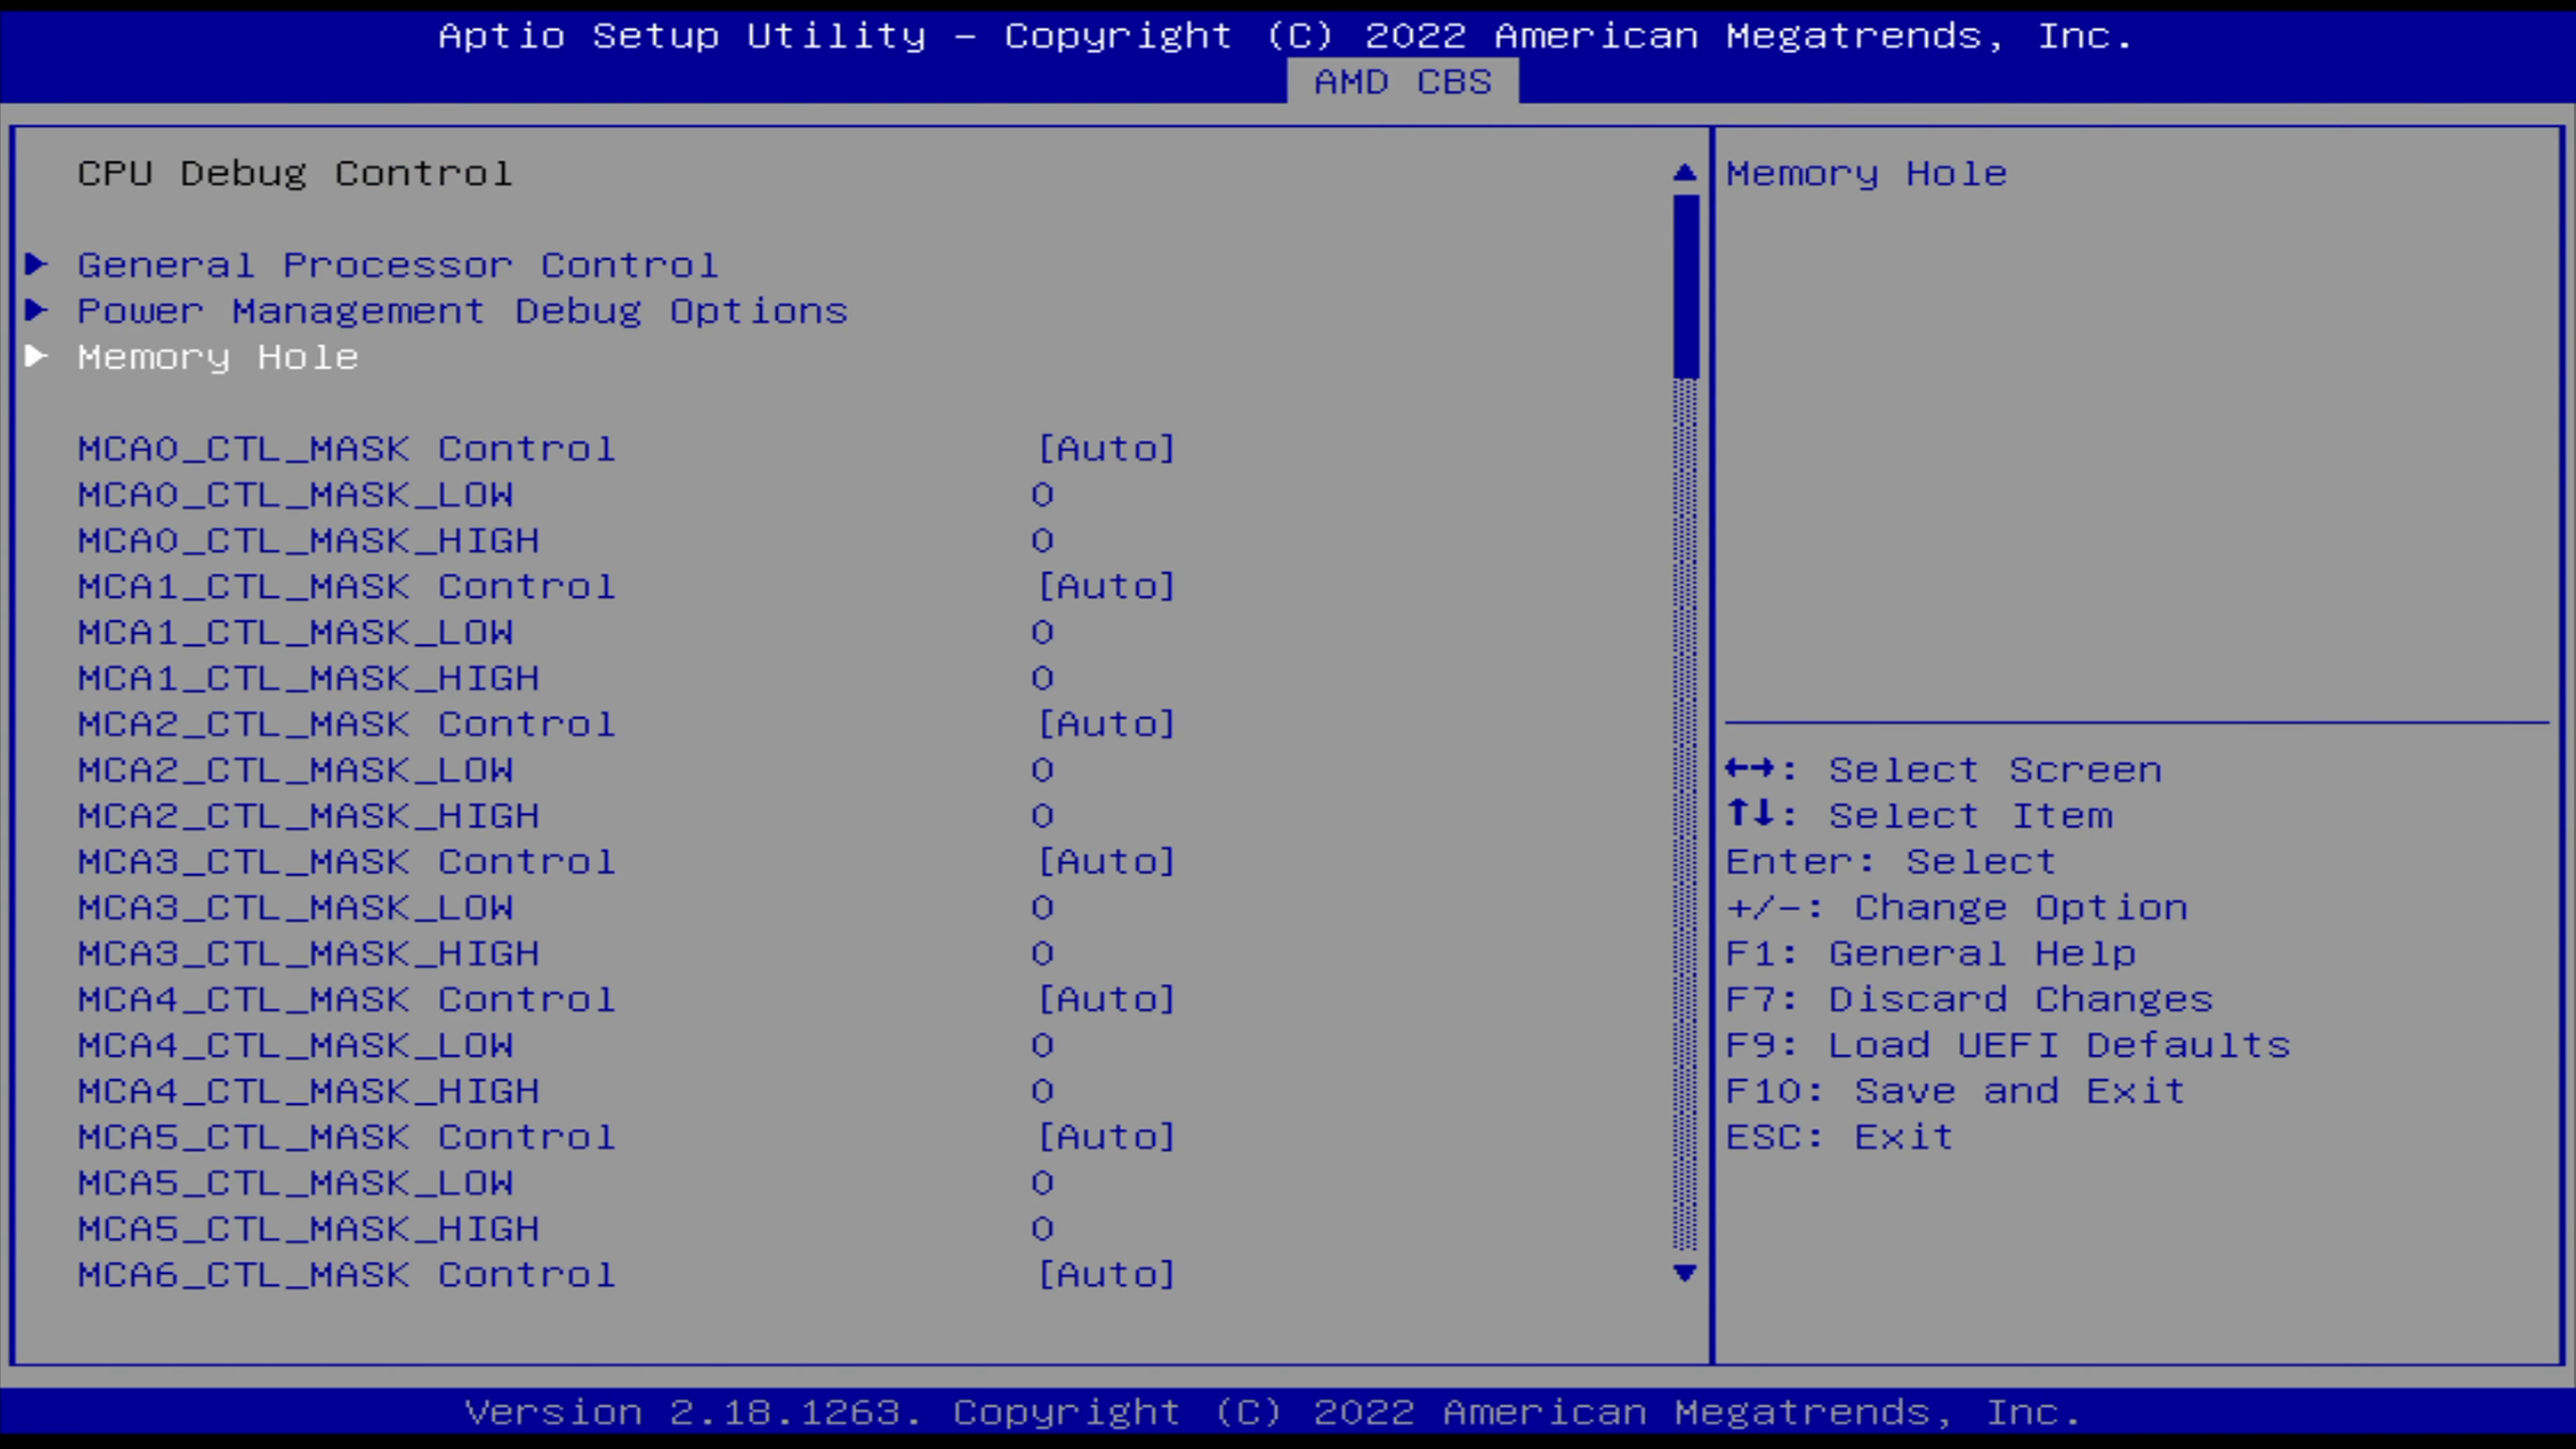The width and height of the screenshot is (2576, 1449).
Task: Click the MCA2_CTL_MASK Control label
Action: coord(347,724)
